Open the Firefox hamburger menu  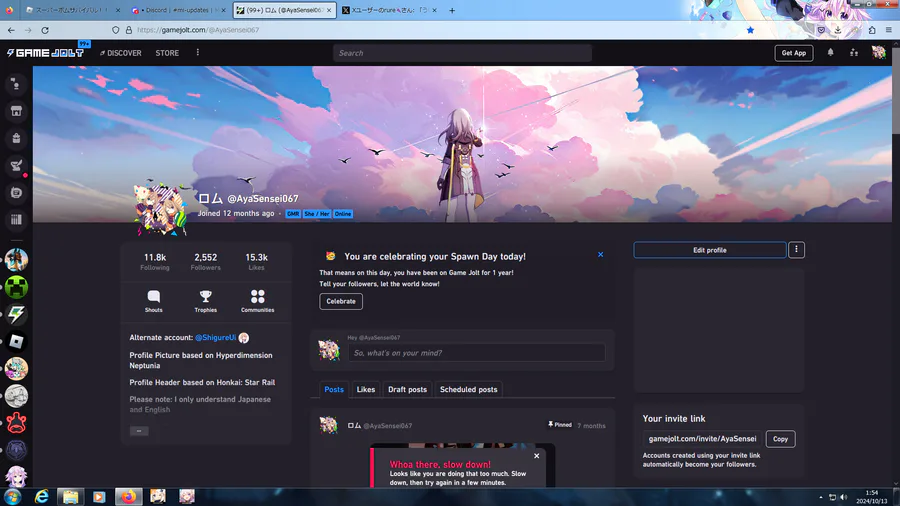point(889,30)
